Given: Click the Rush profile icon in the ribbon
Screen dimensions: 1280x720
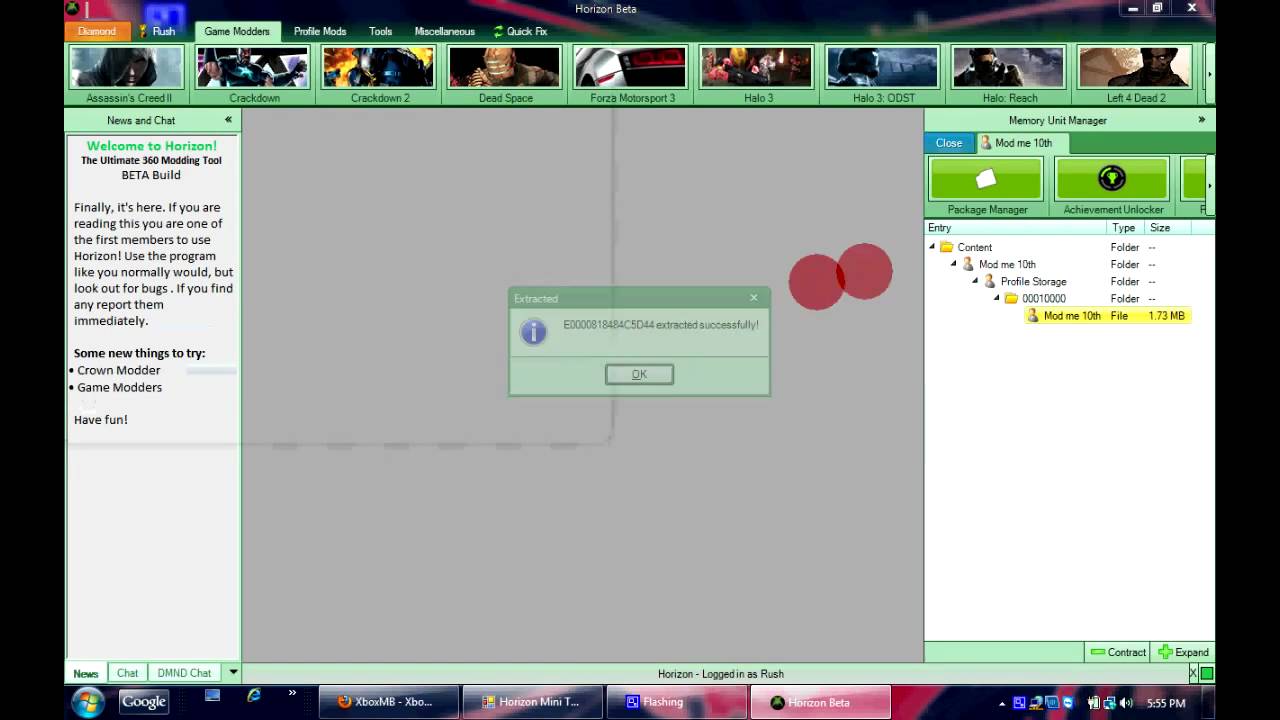Looking at the screenshot, I should 143,31.
